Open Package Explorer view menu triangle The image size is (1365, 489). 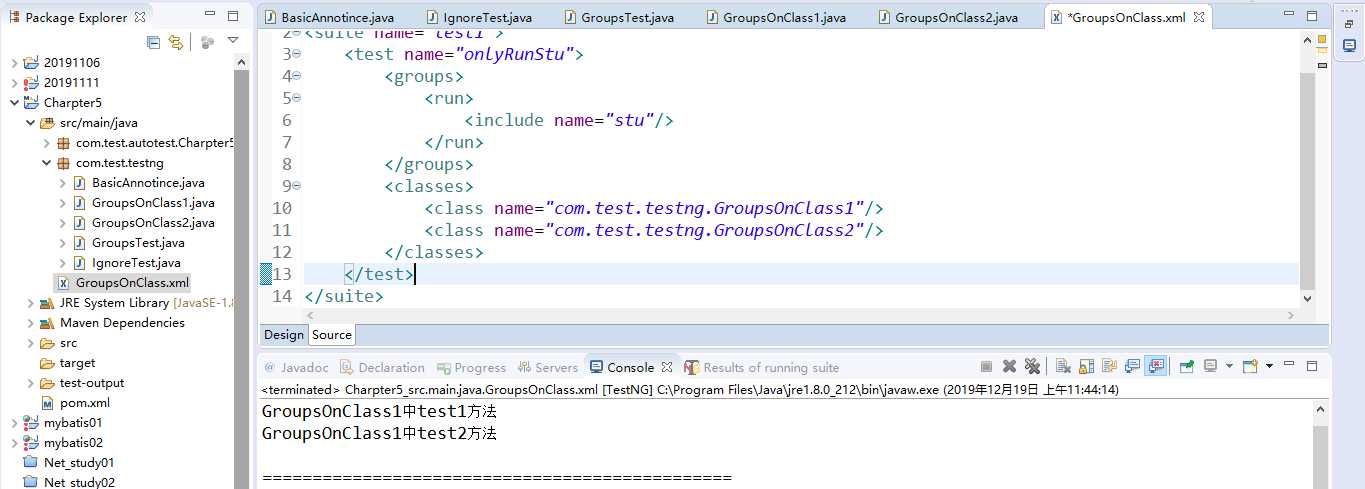click(x=233, y=41)
